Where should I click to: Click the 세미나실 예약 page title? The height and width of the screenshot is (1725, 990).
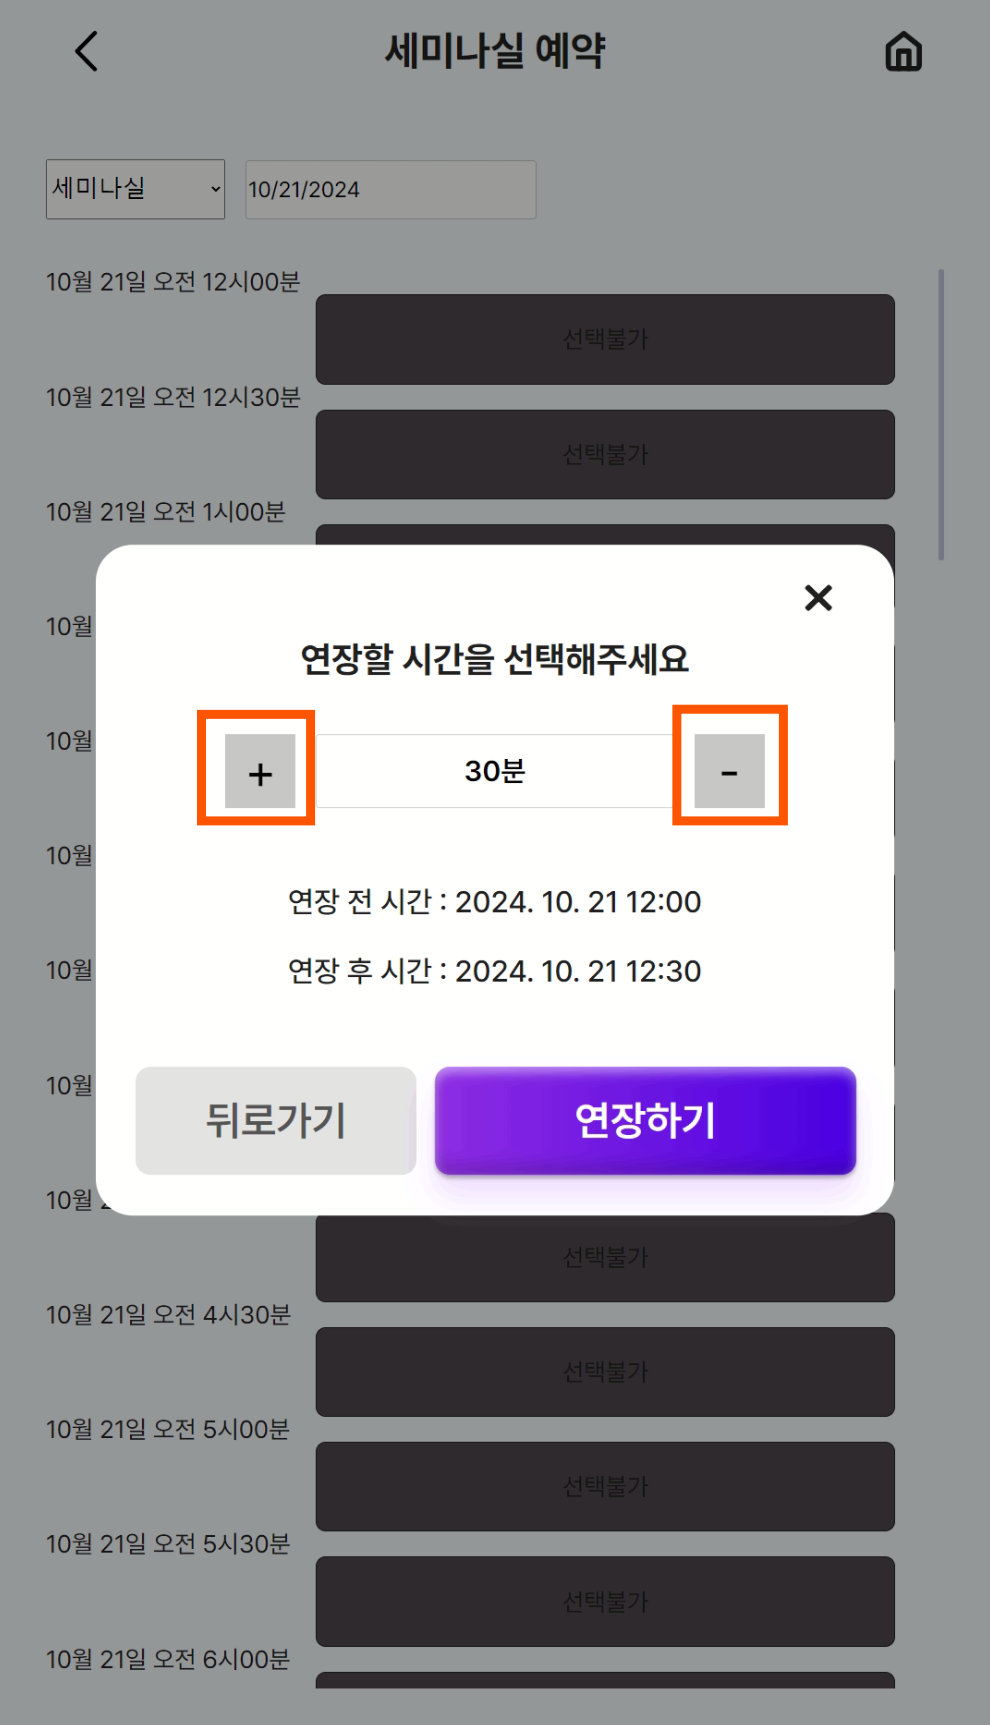[x=495, y=51]
